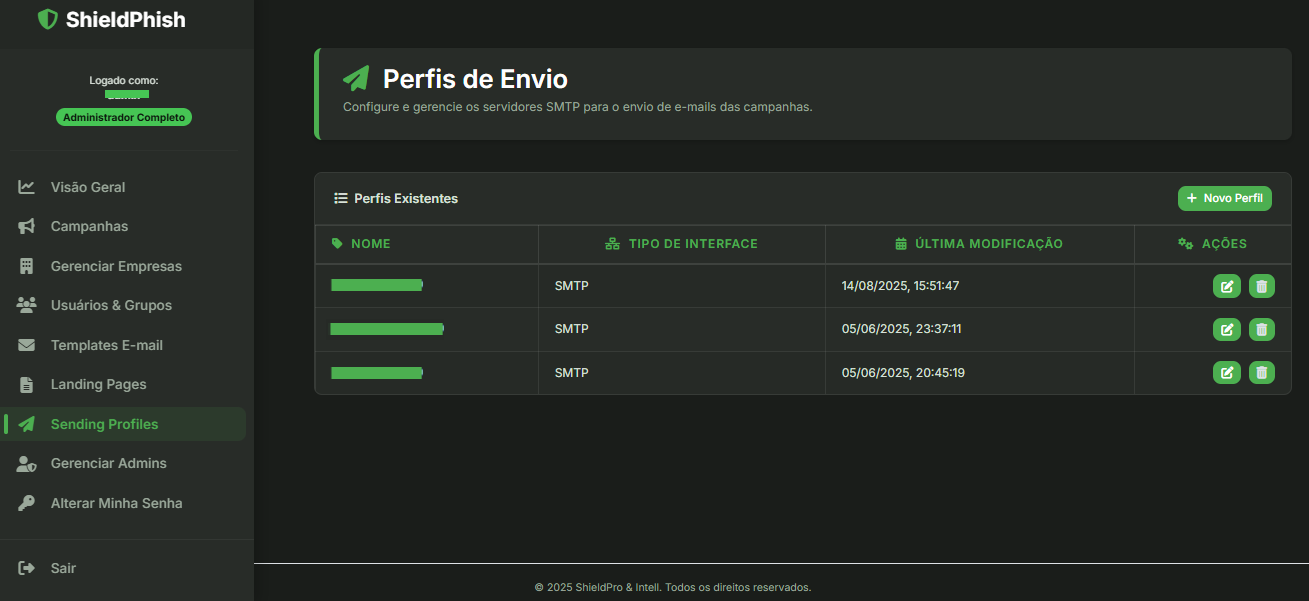Open Gerenciar Admins via the admin icon
Screen dimensions: 1309x601
(x=26, y=463)
